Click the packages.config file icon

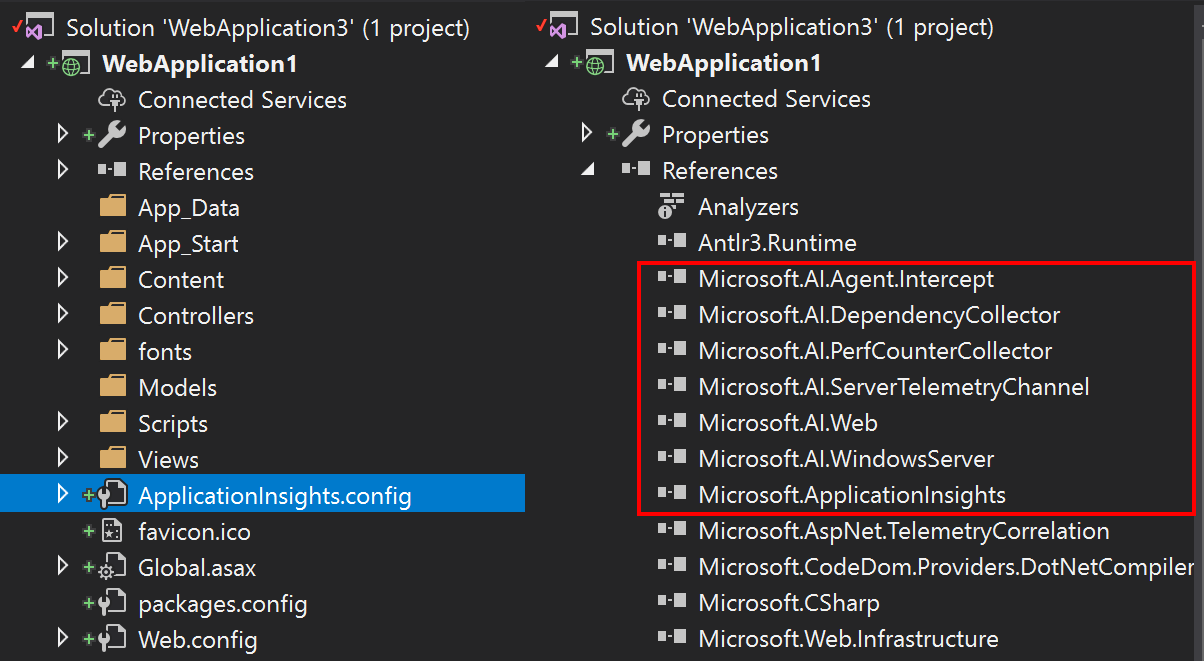(112, 604)
